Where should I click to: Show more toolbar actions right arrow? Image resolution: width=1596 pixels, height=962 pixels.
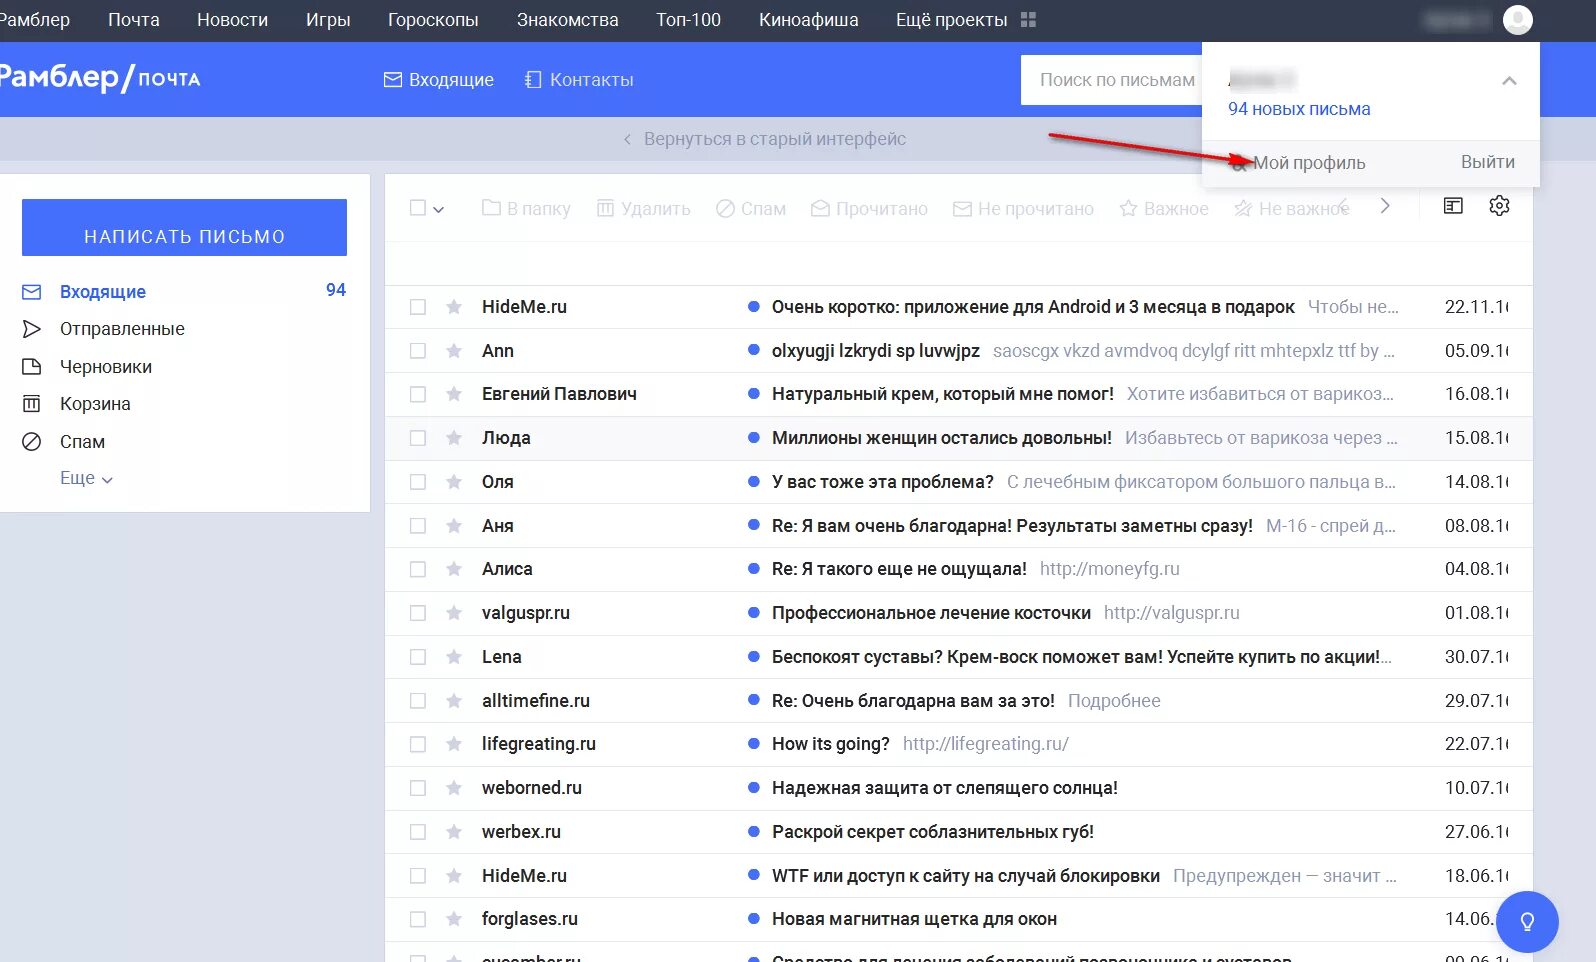pyautogui.click(x=1385, y=206)
